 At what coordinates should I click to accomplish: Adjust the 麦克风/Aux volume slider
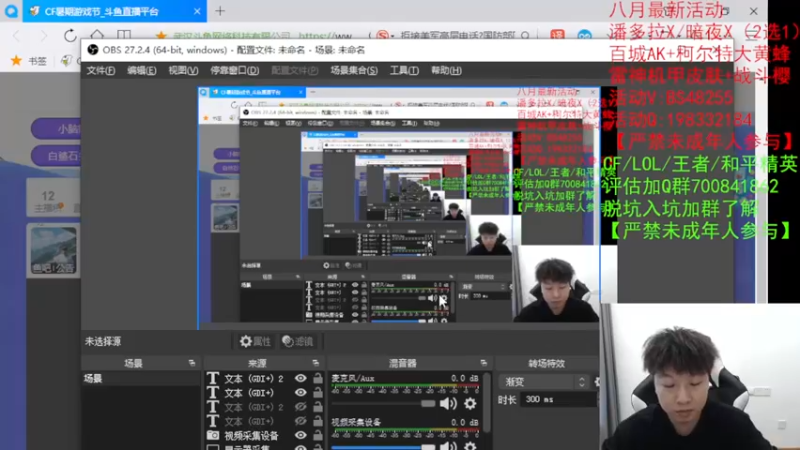(x=428, y=404)
